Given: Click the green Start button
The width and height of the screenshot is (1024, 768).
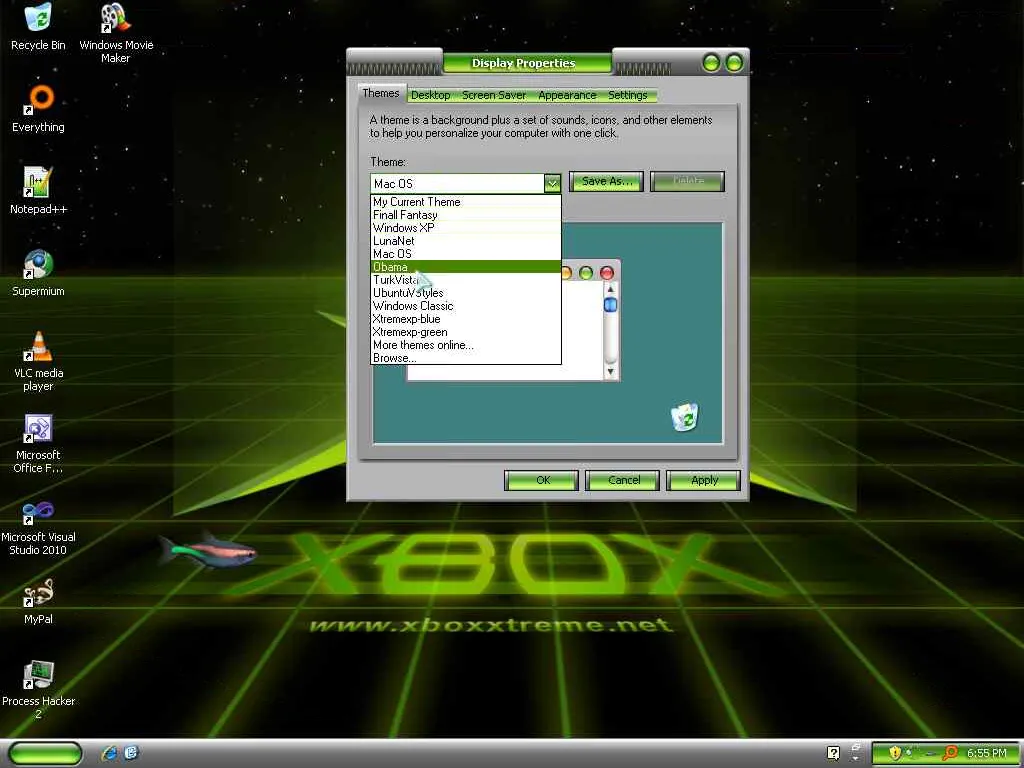Looking at the screenshot, I should click(x=44, y=753).
